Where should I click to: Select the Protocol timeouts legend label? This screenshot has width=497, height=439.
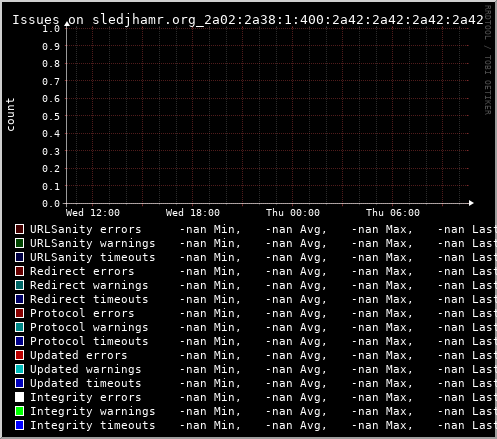[89, 341]
